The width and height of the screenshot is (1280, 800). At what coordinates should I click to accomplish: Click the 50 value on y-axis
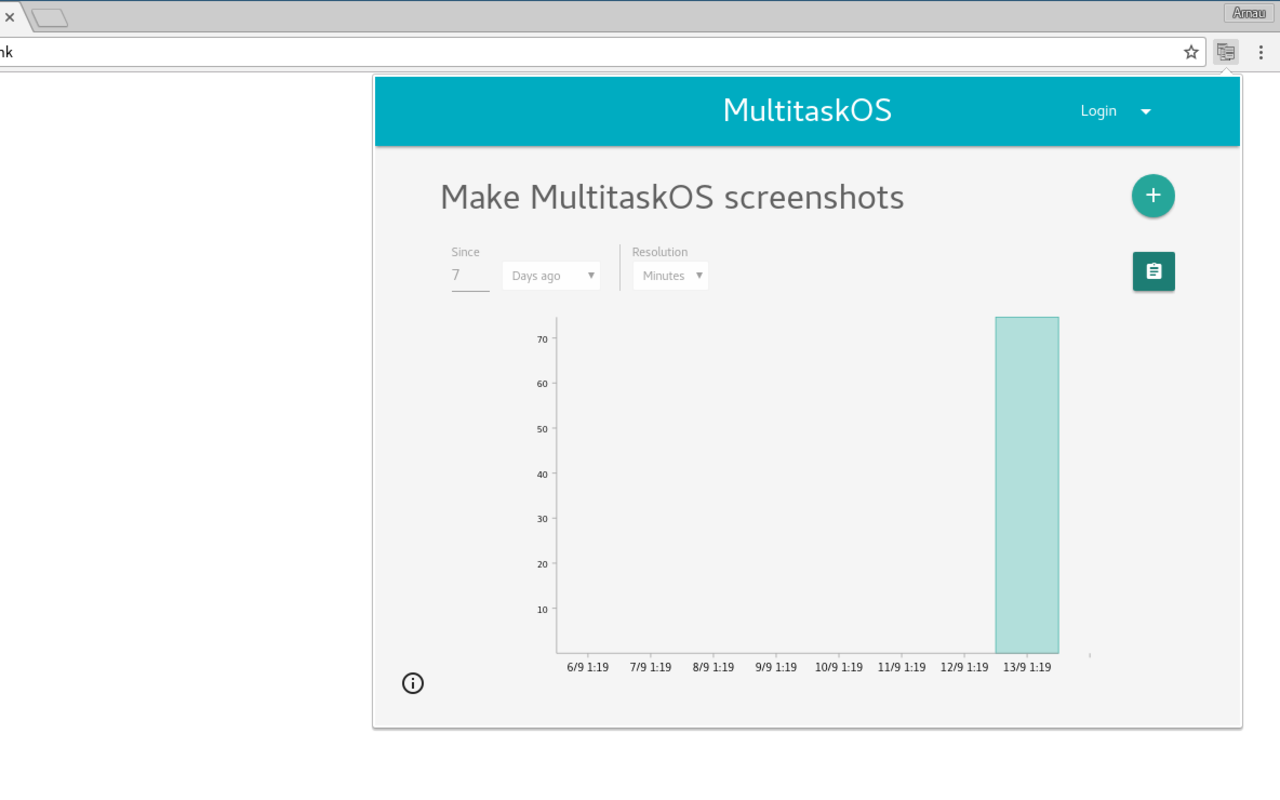click(x=542, y=429)
